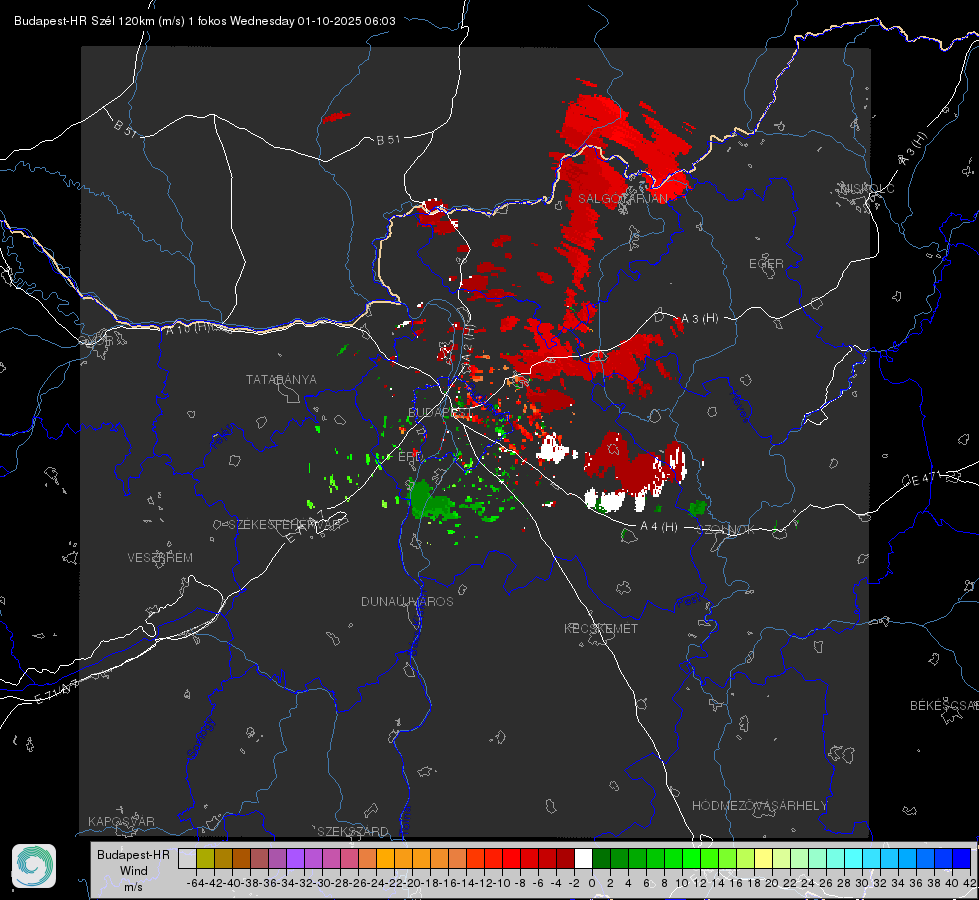Select the yellow swatch between 18 and 20
Viewport: 979px width, 900px height.
[x=763, y=858]
